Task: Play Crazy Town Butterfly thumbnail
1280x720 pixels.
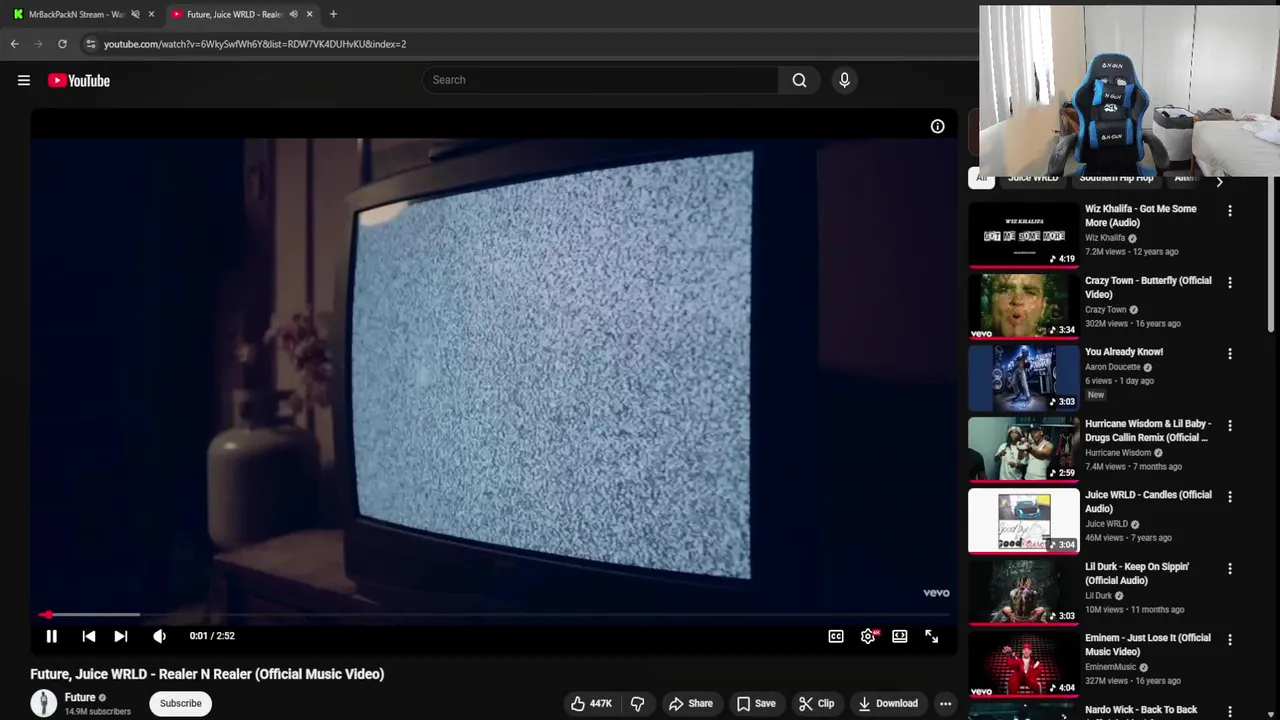Action: point(1024,307)
